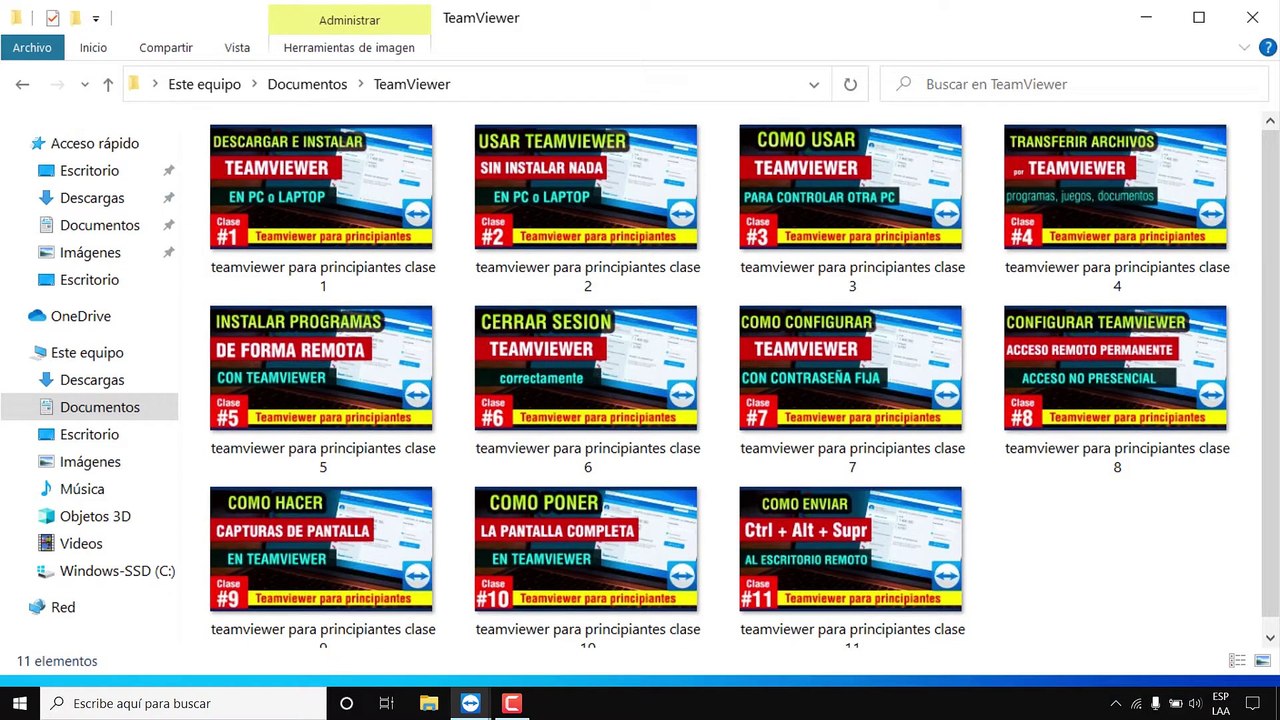Select the Administrar contextual tab

coord(349,20)
